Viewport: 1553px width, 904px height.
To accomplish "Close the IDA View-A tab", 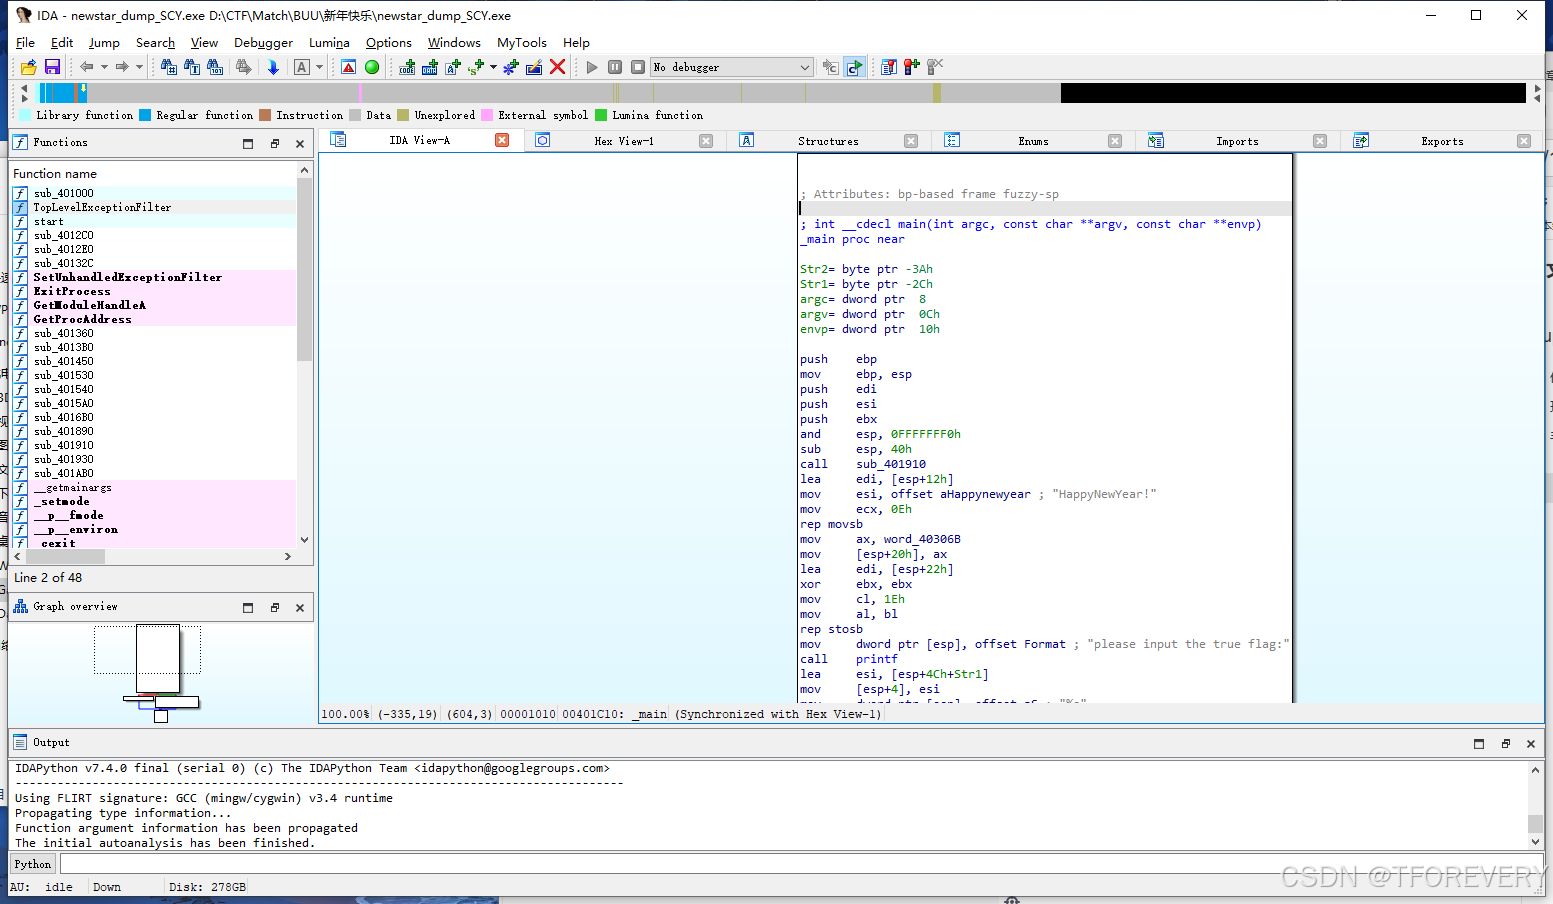I will point(503,141).
